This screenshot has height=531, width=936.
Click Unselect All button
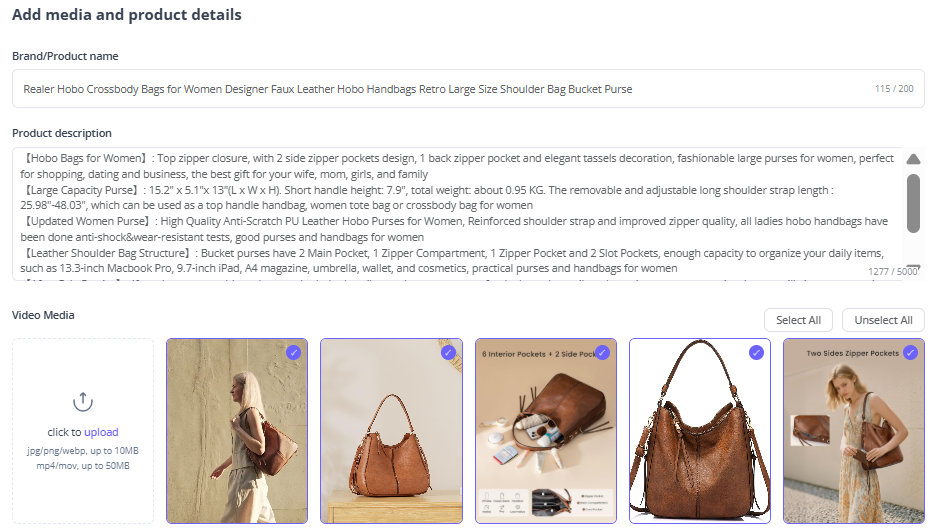[x=883, y=320]
